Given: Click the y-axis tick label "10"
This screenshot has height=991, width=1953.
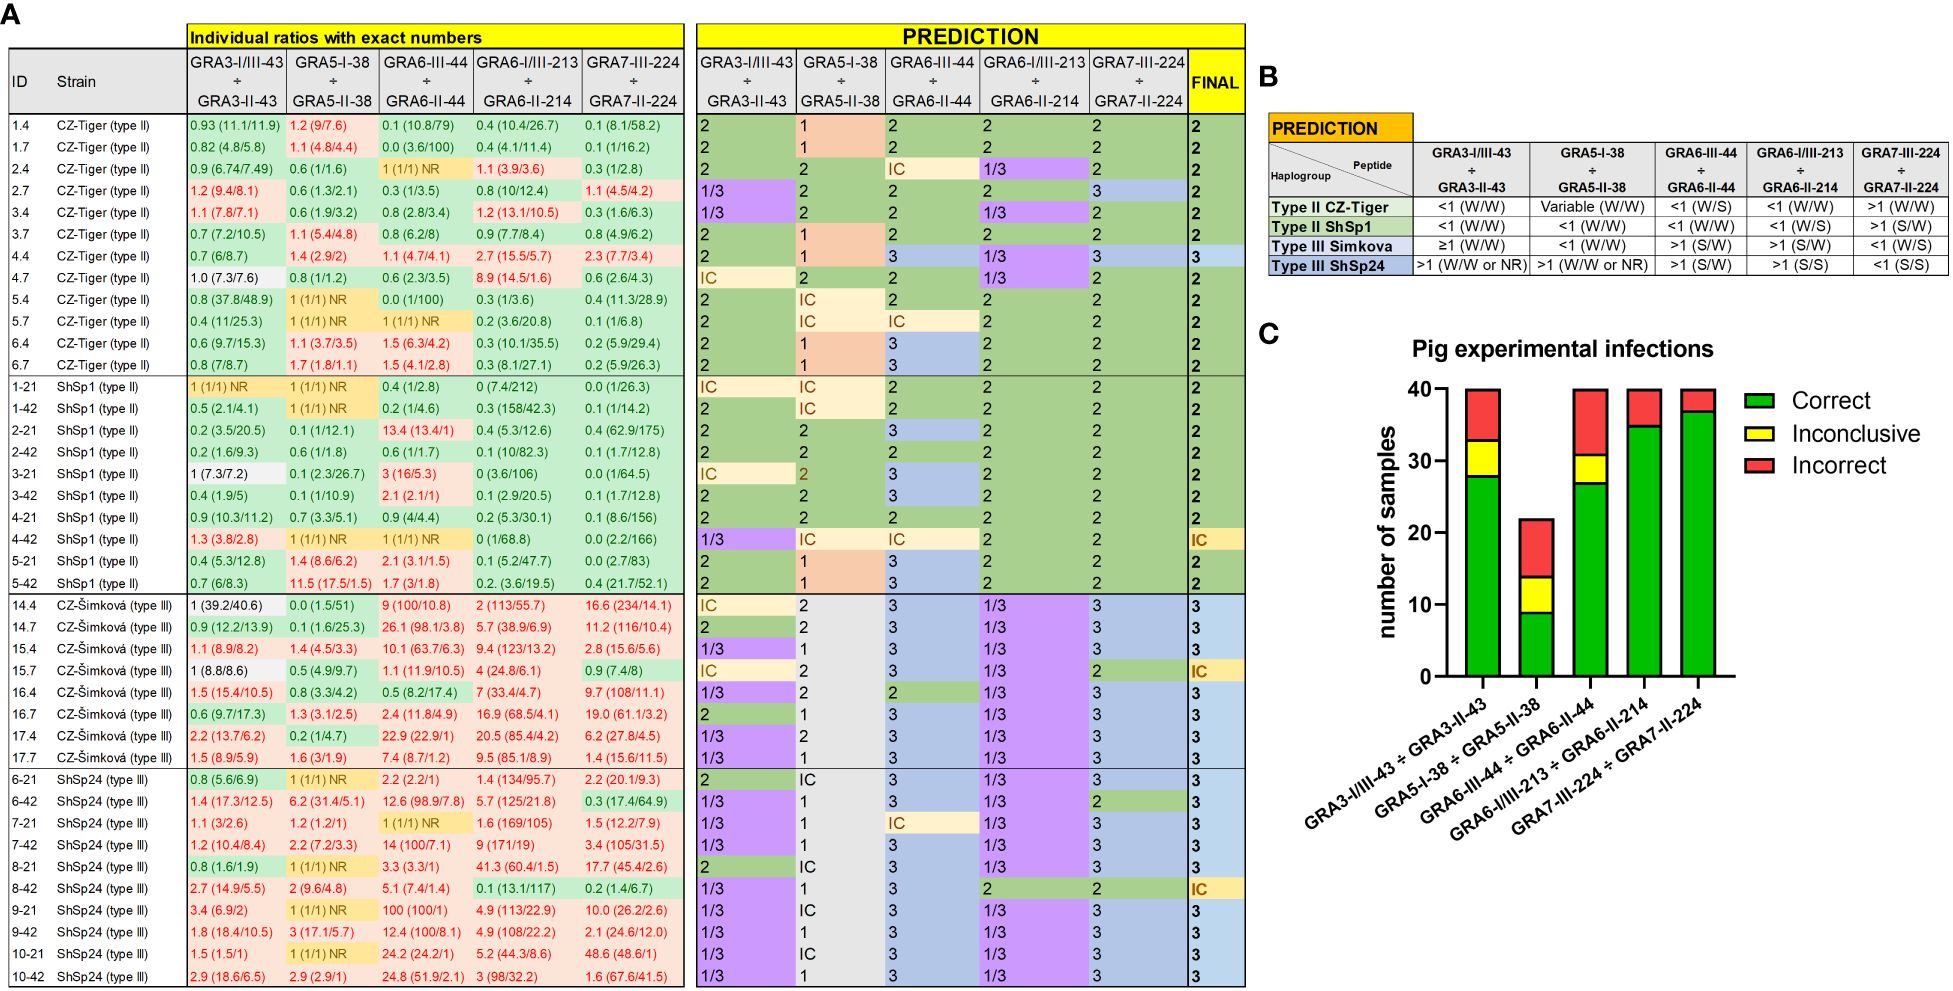Looking at the screenshot, I should pyautogui.click(x=1419, y=605).
